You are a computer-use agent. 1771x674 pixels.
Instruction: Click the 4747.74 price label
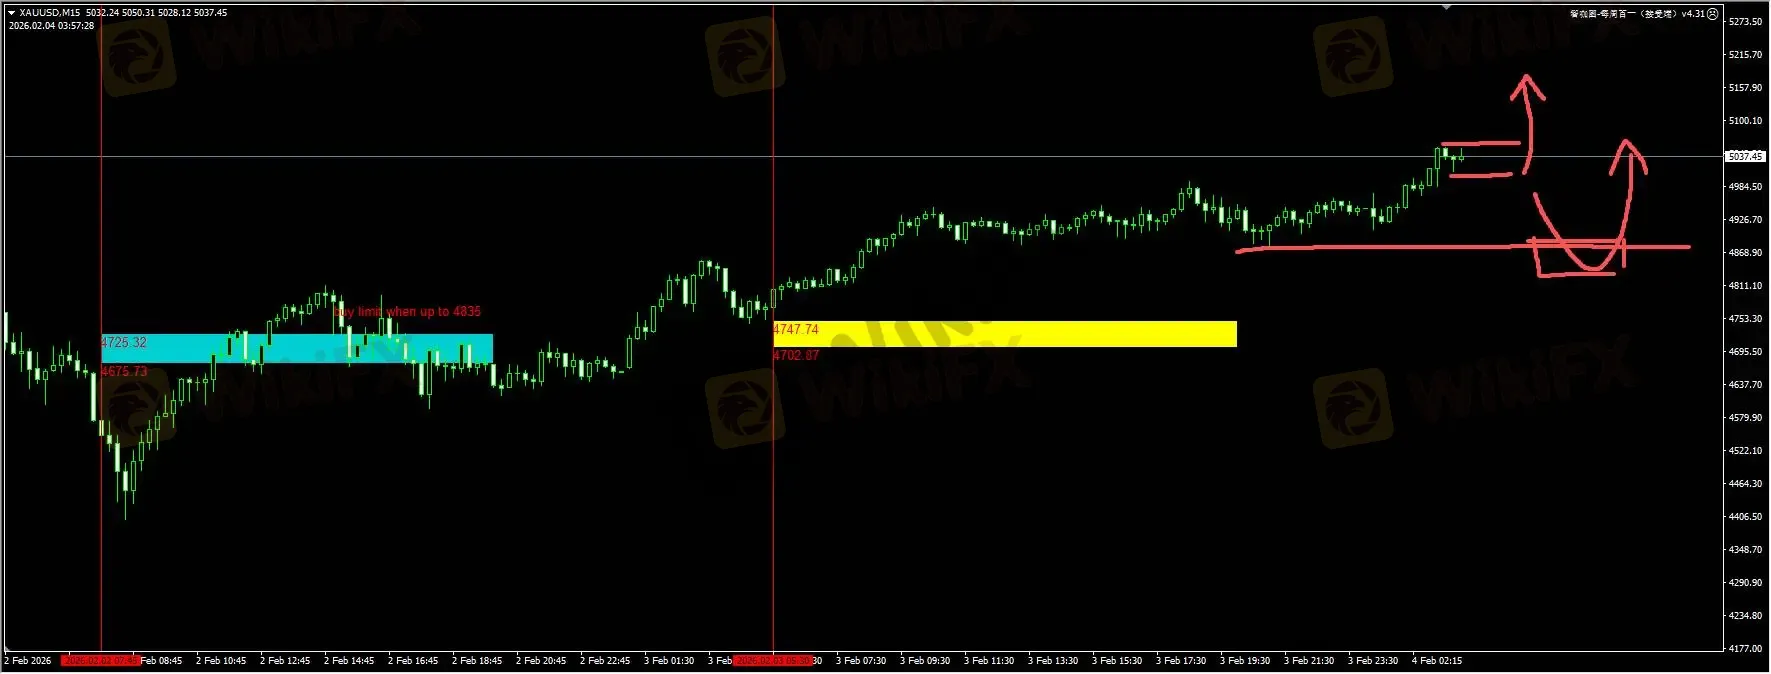(x=796, y=329)
